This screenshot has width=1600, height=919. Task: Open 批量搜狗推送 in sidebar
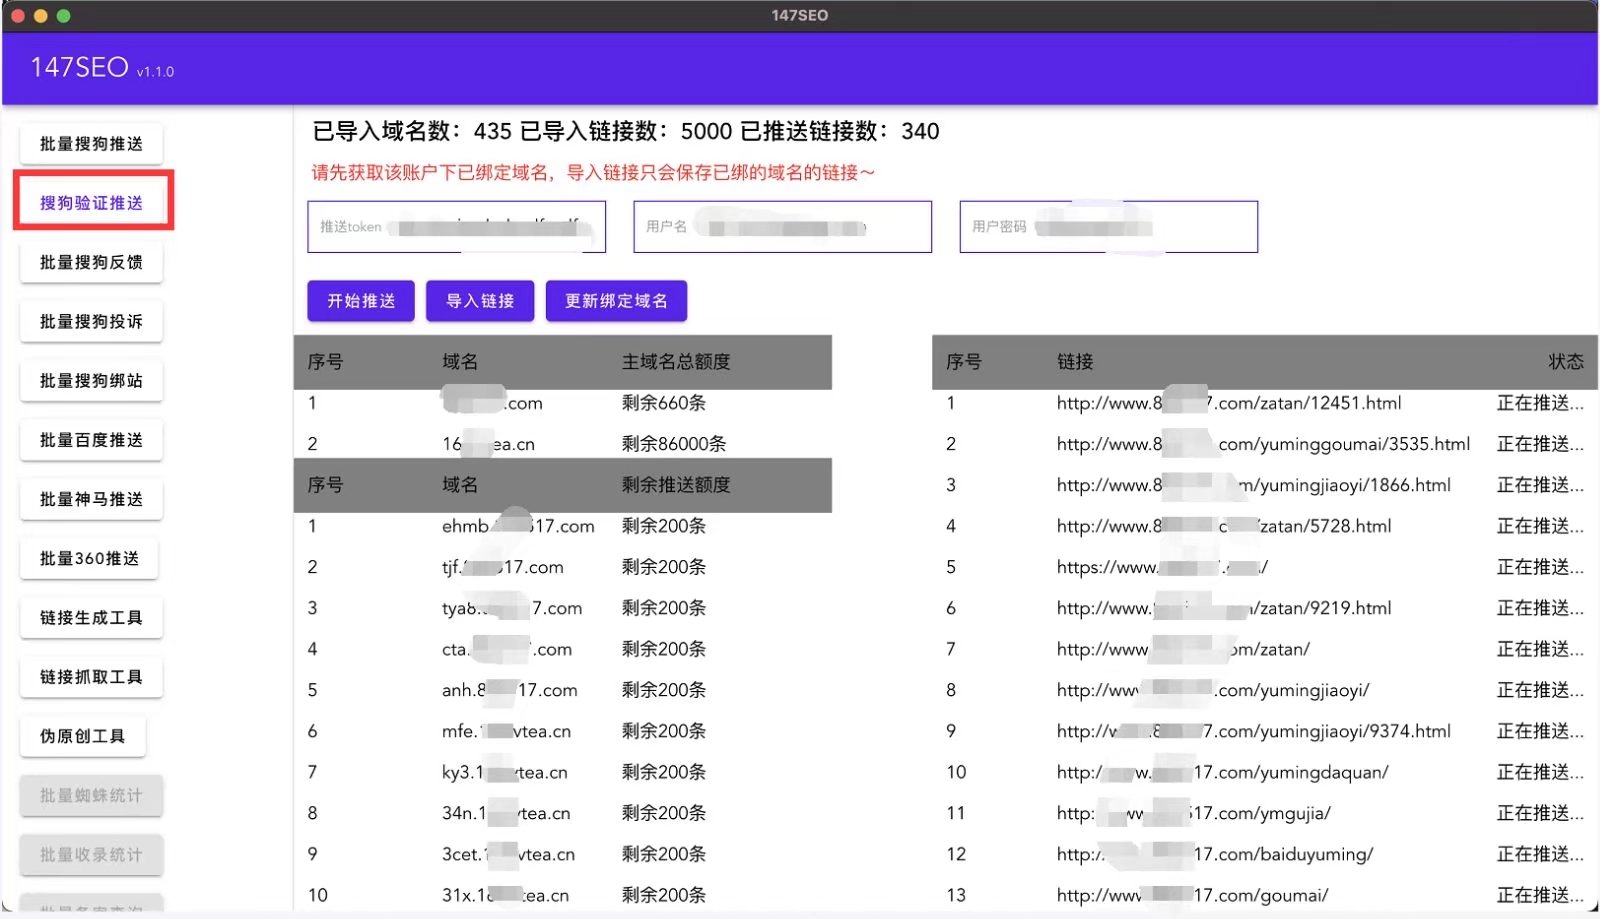click(x=91, y=144)
